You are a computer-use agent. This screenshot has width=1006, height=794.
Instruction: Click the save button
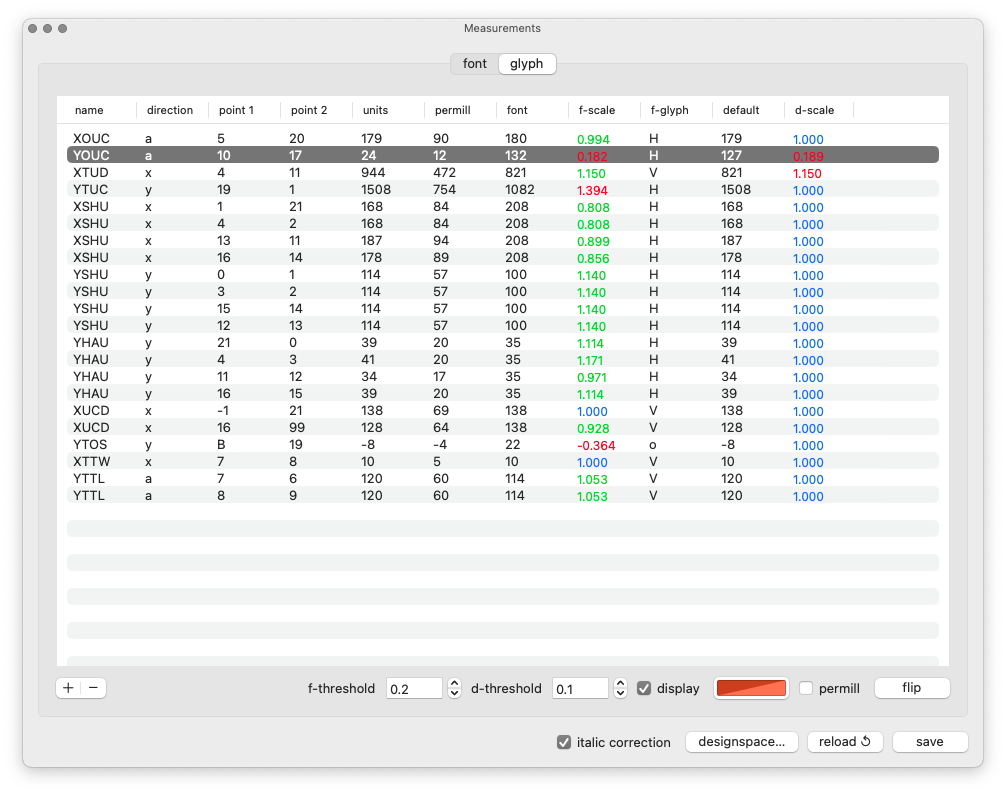(x=929, y=742)
